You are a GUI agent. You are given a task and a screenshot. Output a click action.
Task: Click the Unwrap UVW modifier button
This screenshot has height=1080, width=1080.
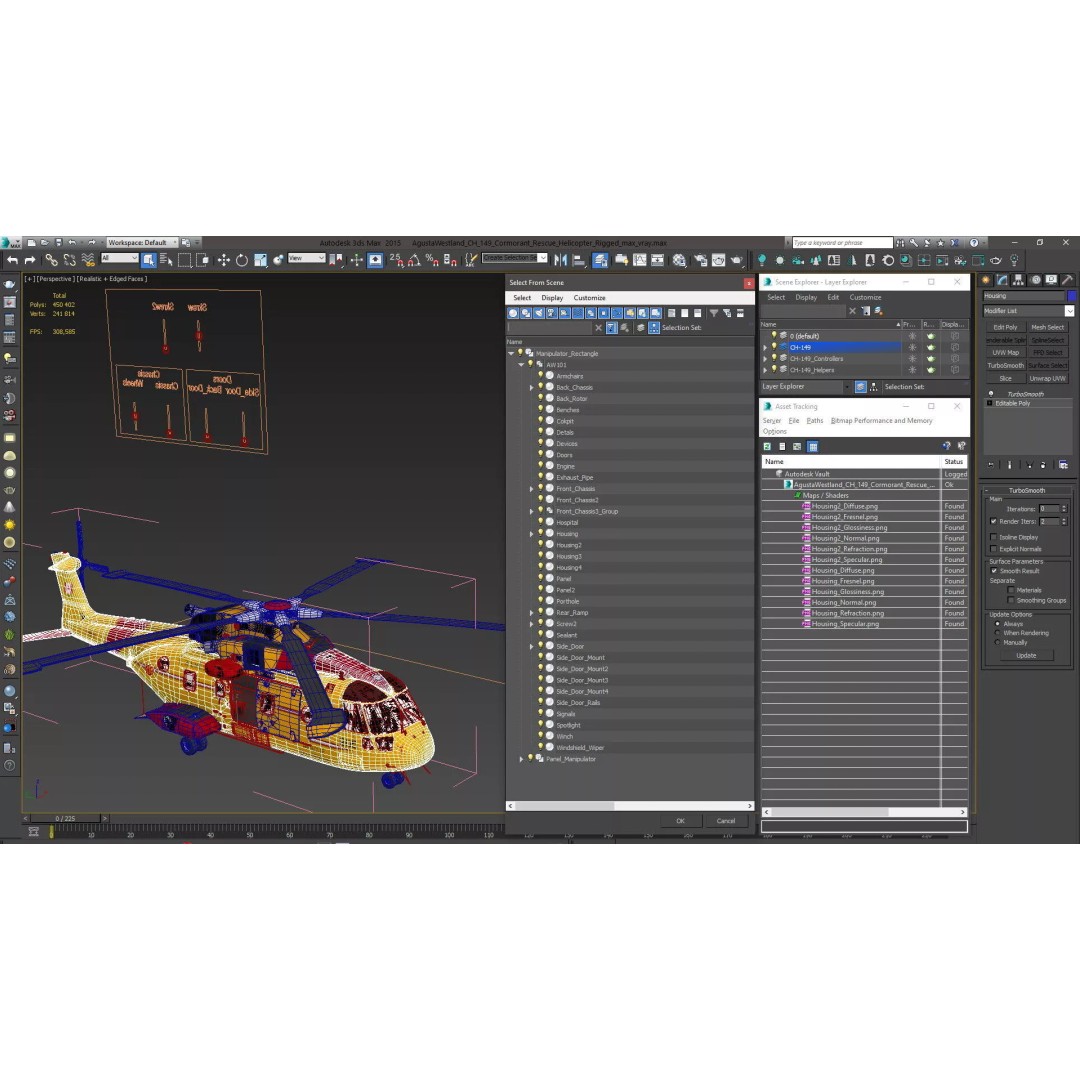coord(1048,378)
